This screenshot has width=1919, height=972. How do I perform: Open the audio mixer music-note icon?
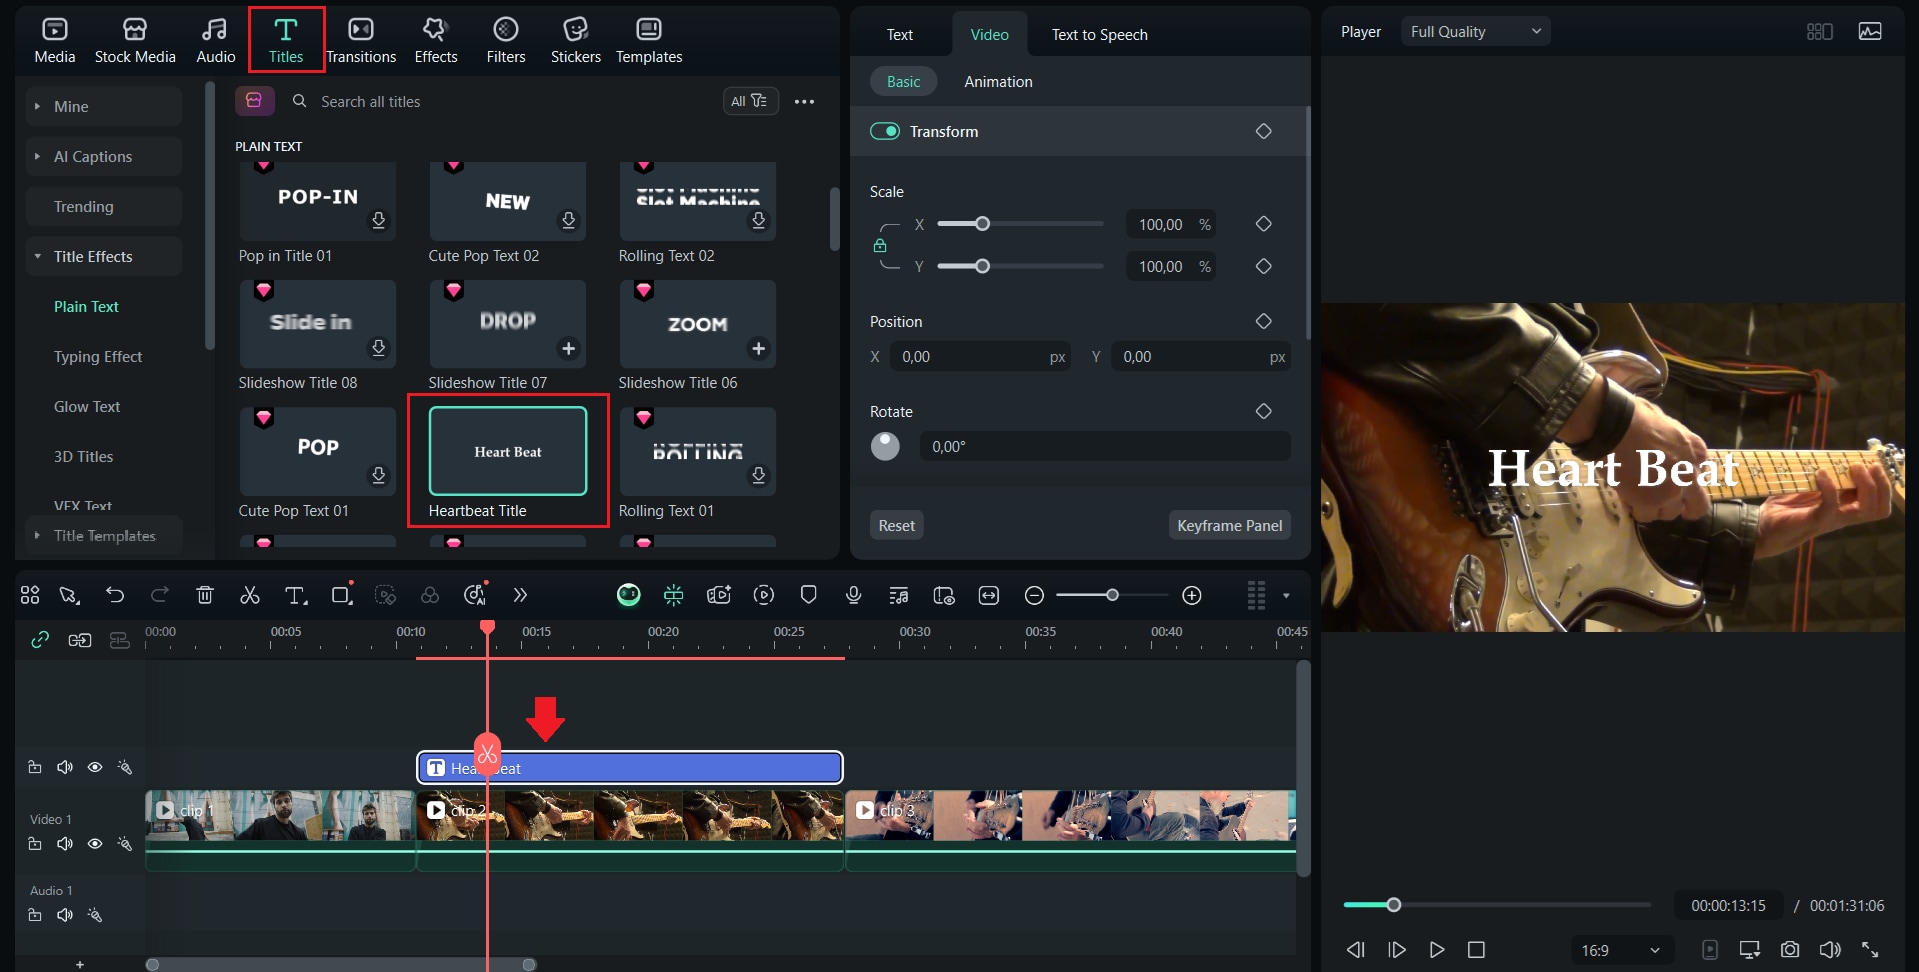click(x=899, y=595)
